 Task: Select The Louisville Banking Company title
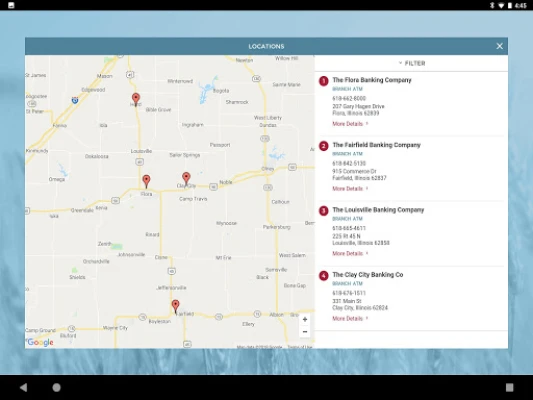[378, 210]
